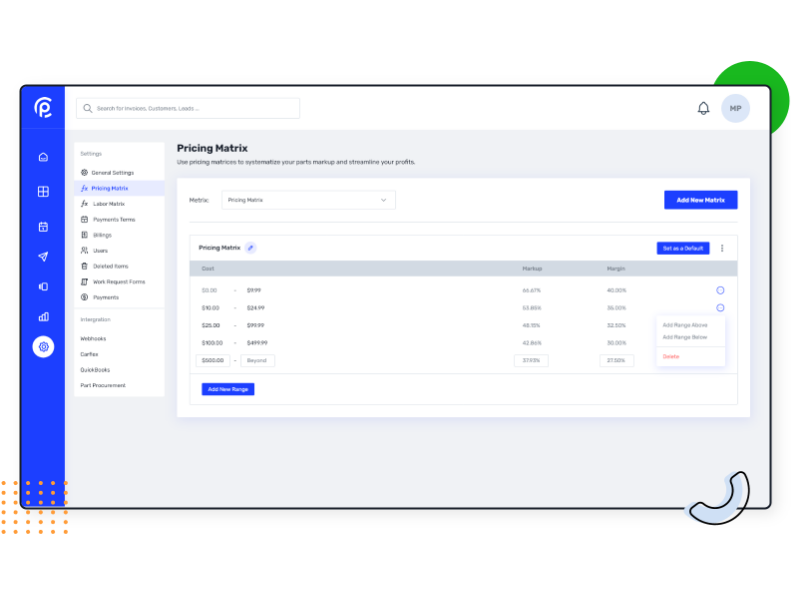The image size is (800, 600).
Task: Open the reports chart icon in sidebar
Action: pyautogui.click(x=42, y=317)
